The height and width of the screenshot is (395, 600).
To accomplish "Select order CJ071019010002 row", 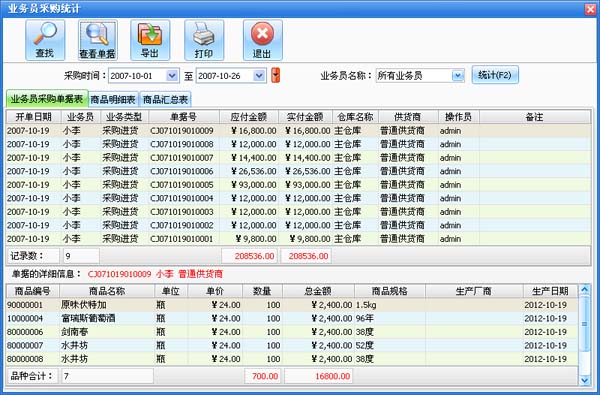I will [x=298, y=225].
